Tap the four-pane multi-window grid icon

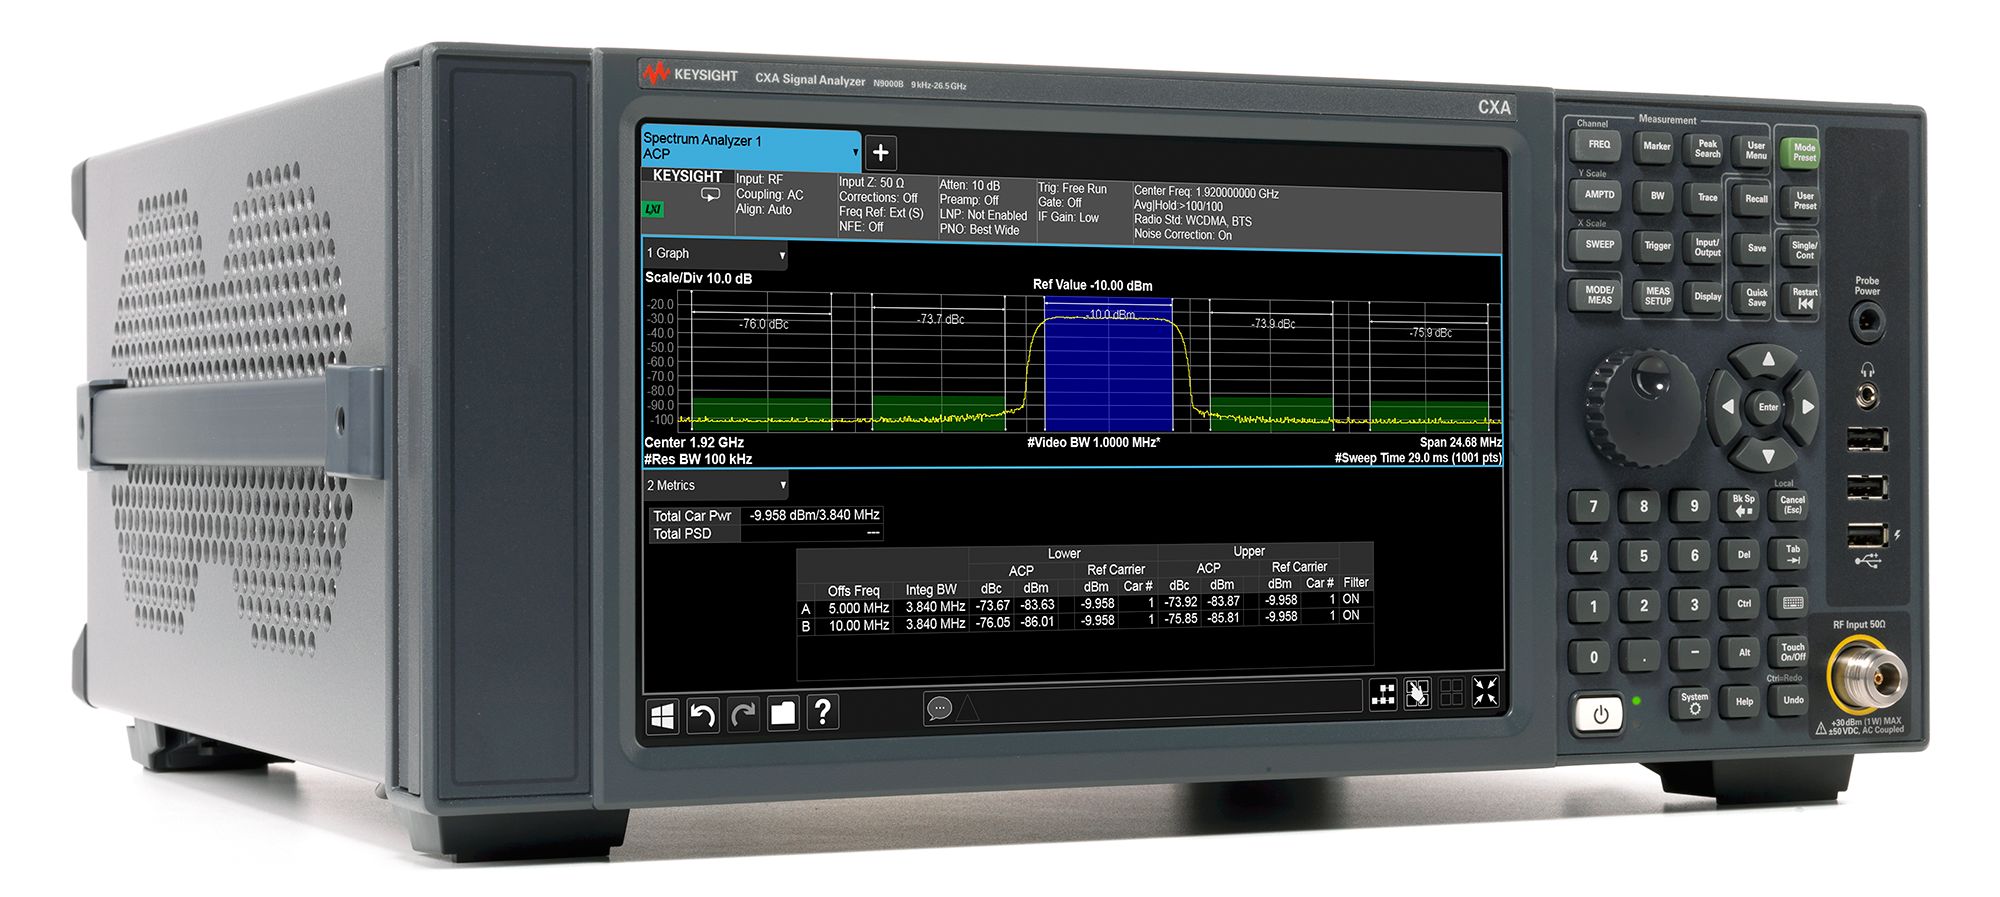coord(1451,693)
